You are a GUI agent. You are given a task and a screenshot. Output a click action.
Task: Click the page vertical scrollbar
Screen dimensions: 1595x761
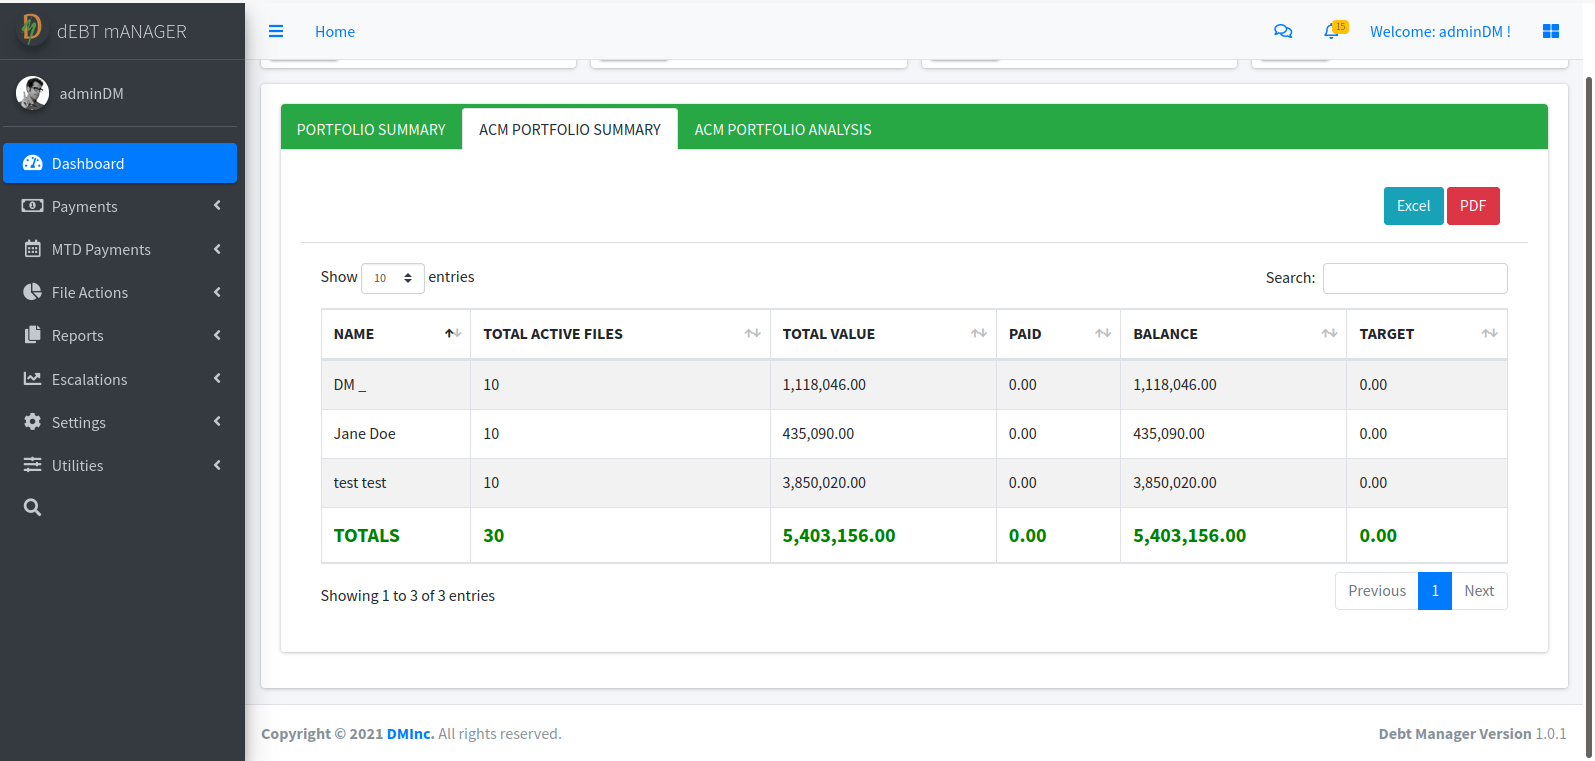click(x=1588, y=400)
